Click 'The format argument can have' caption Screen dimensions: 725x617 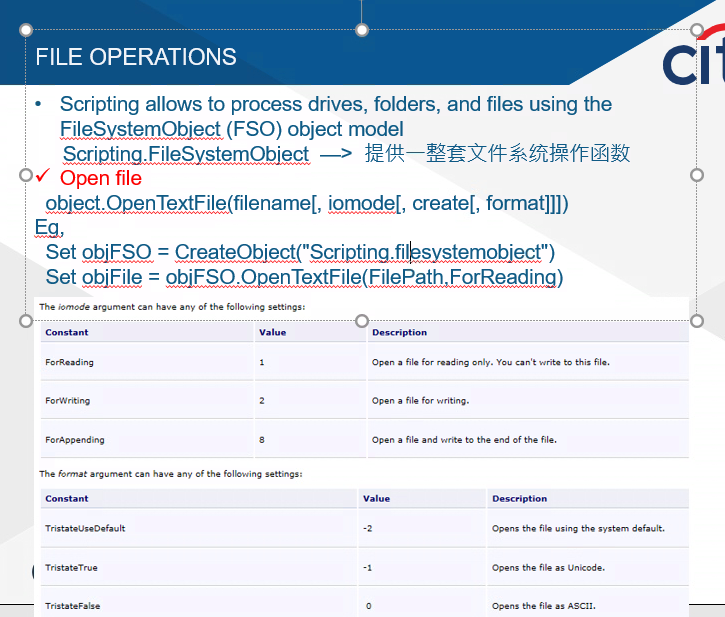point(171,474)
